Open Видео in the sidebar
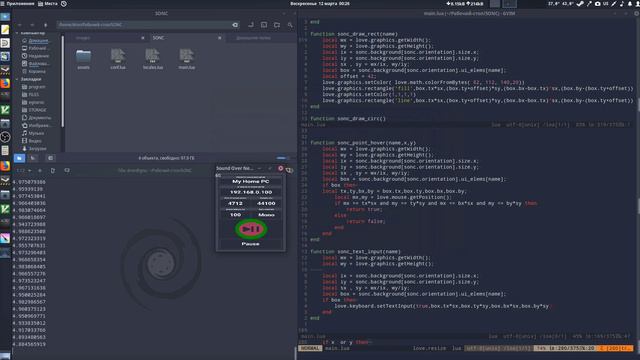The width and height of the screenshot is (640, 360). point(32,141)
